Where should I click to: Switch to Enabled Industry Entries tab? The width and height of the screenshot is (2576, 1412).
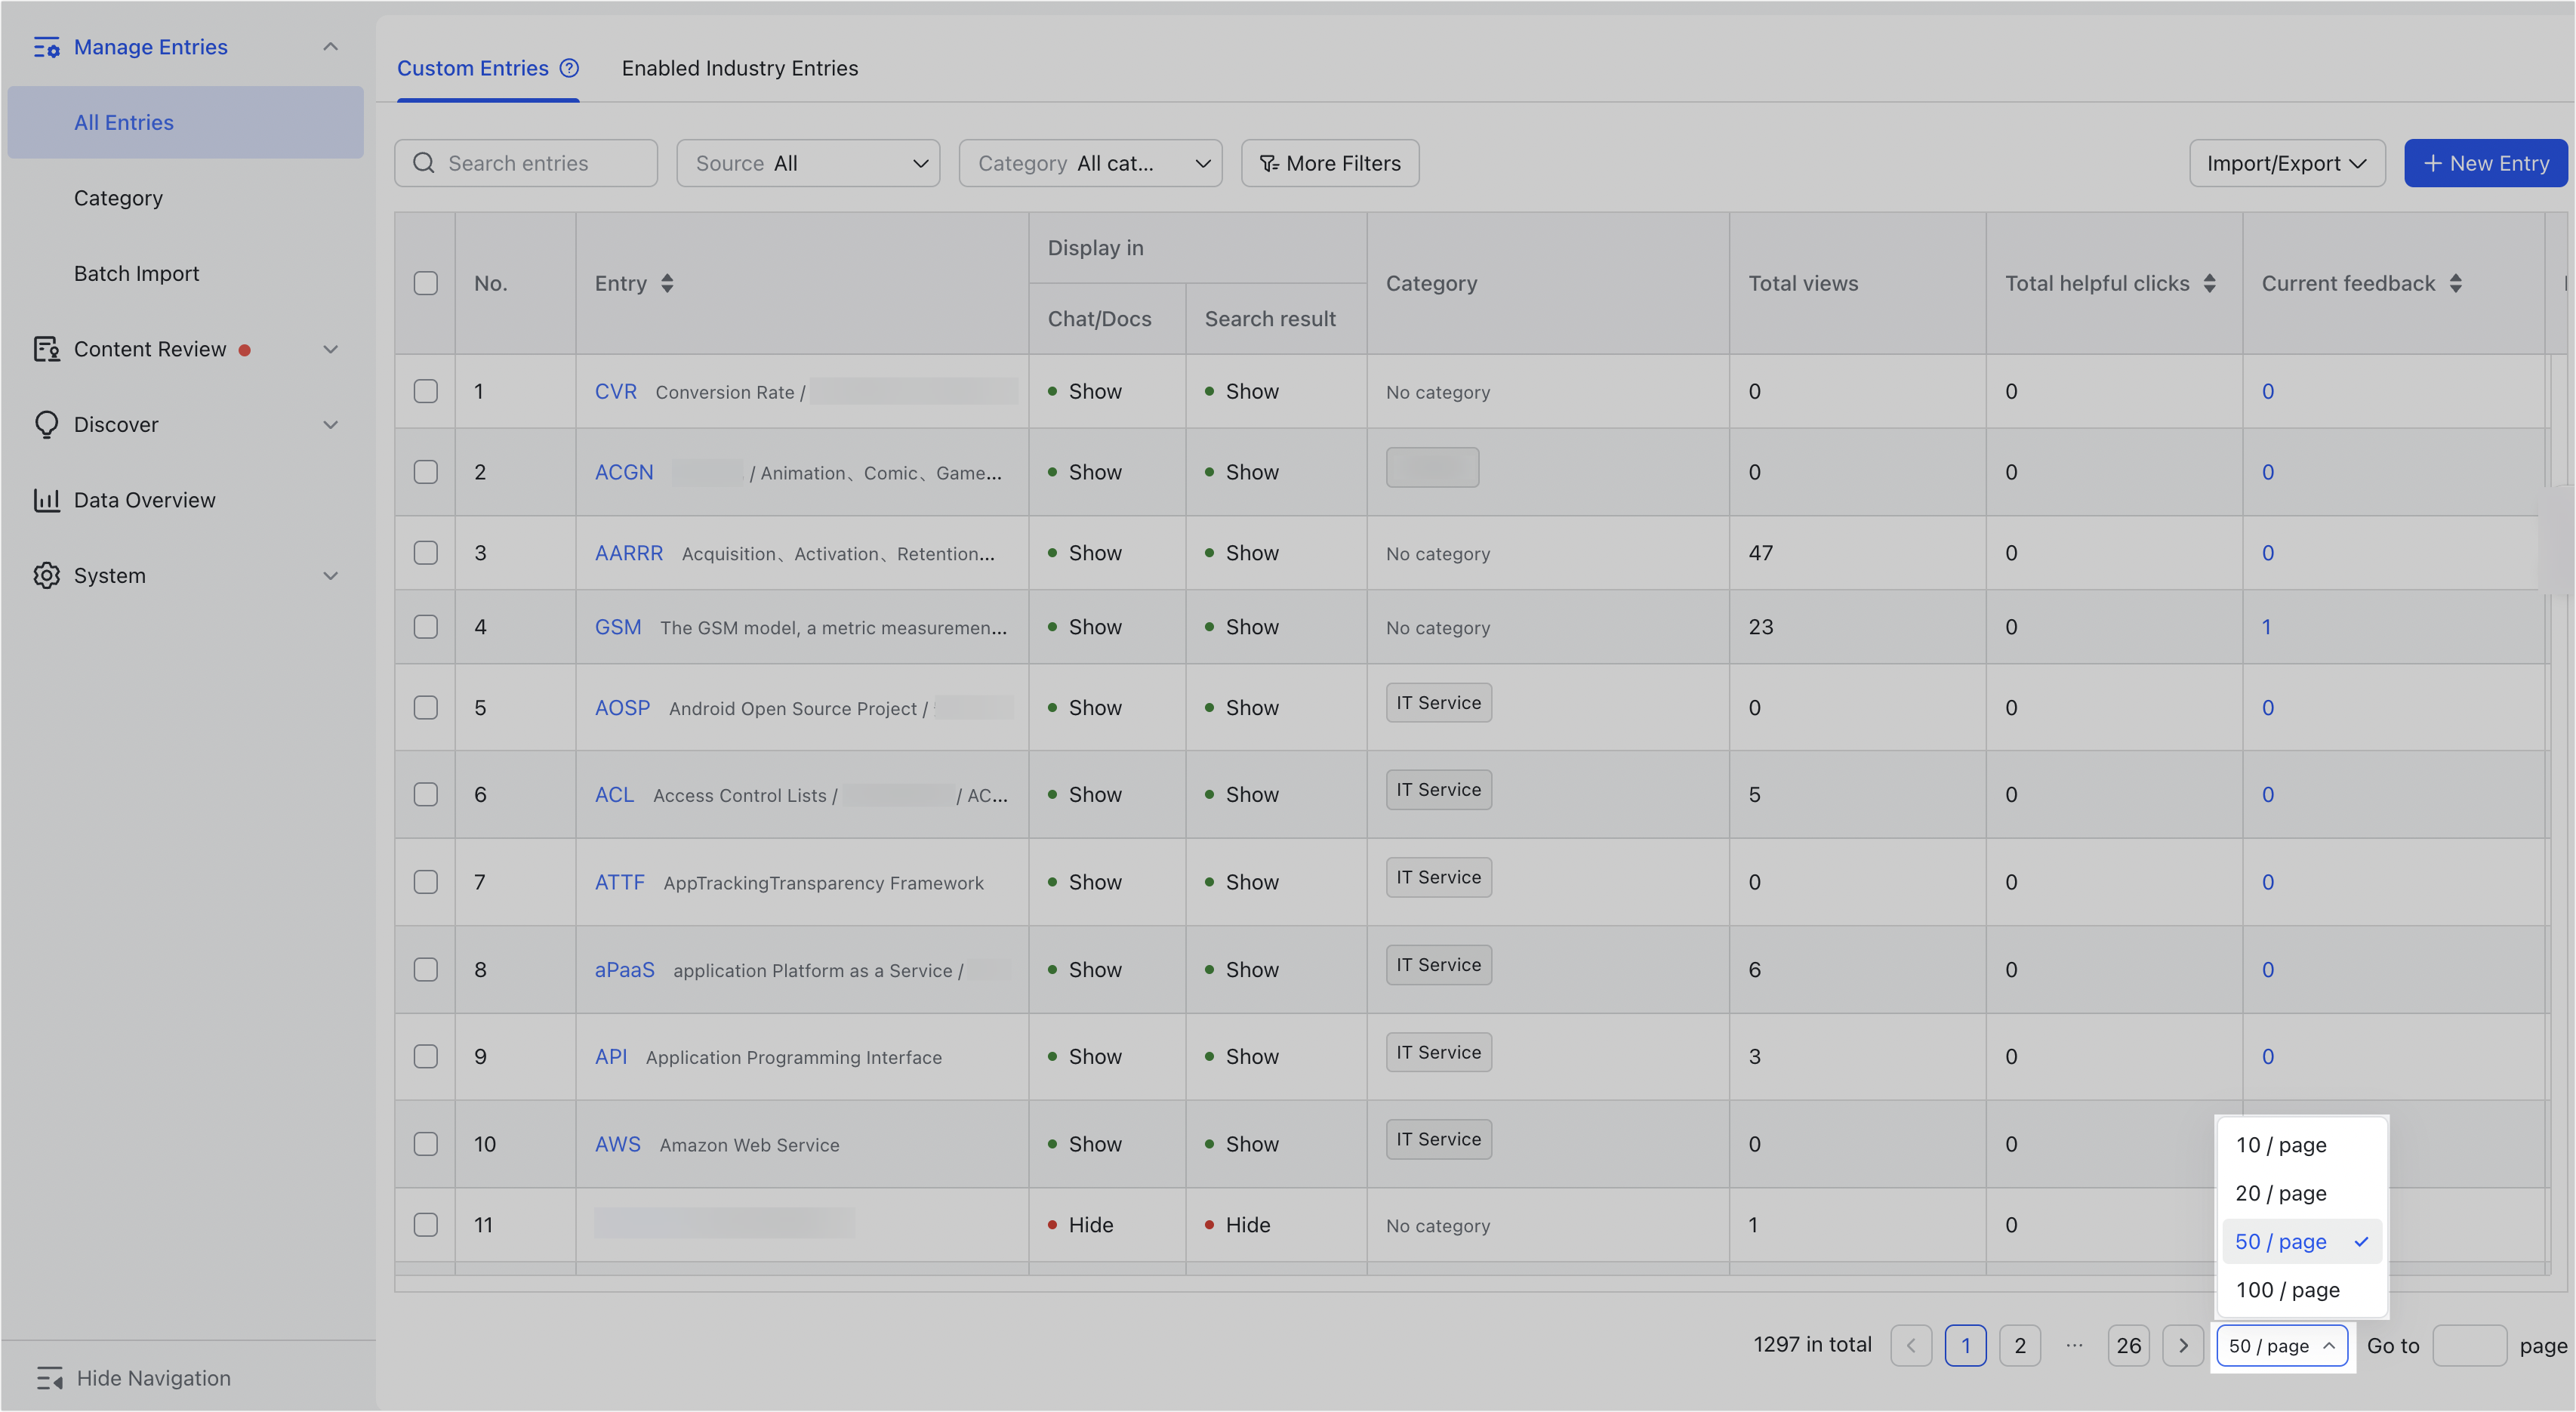740,68
